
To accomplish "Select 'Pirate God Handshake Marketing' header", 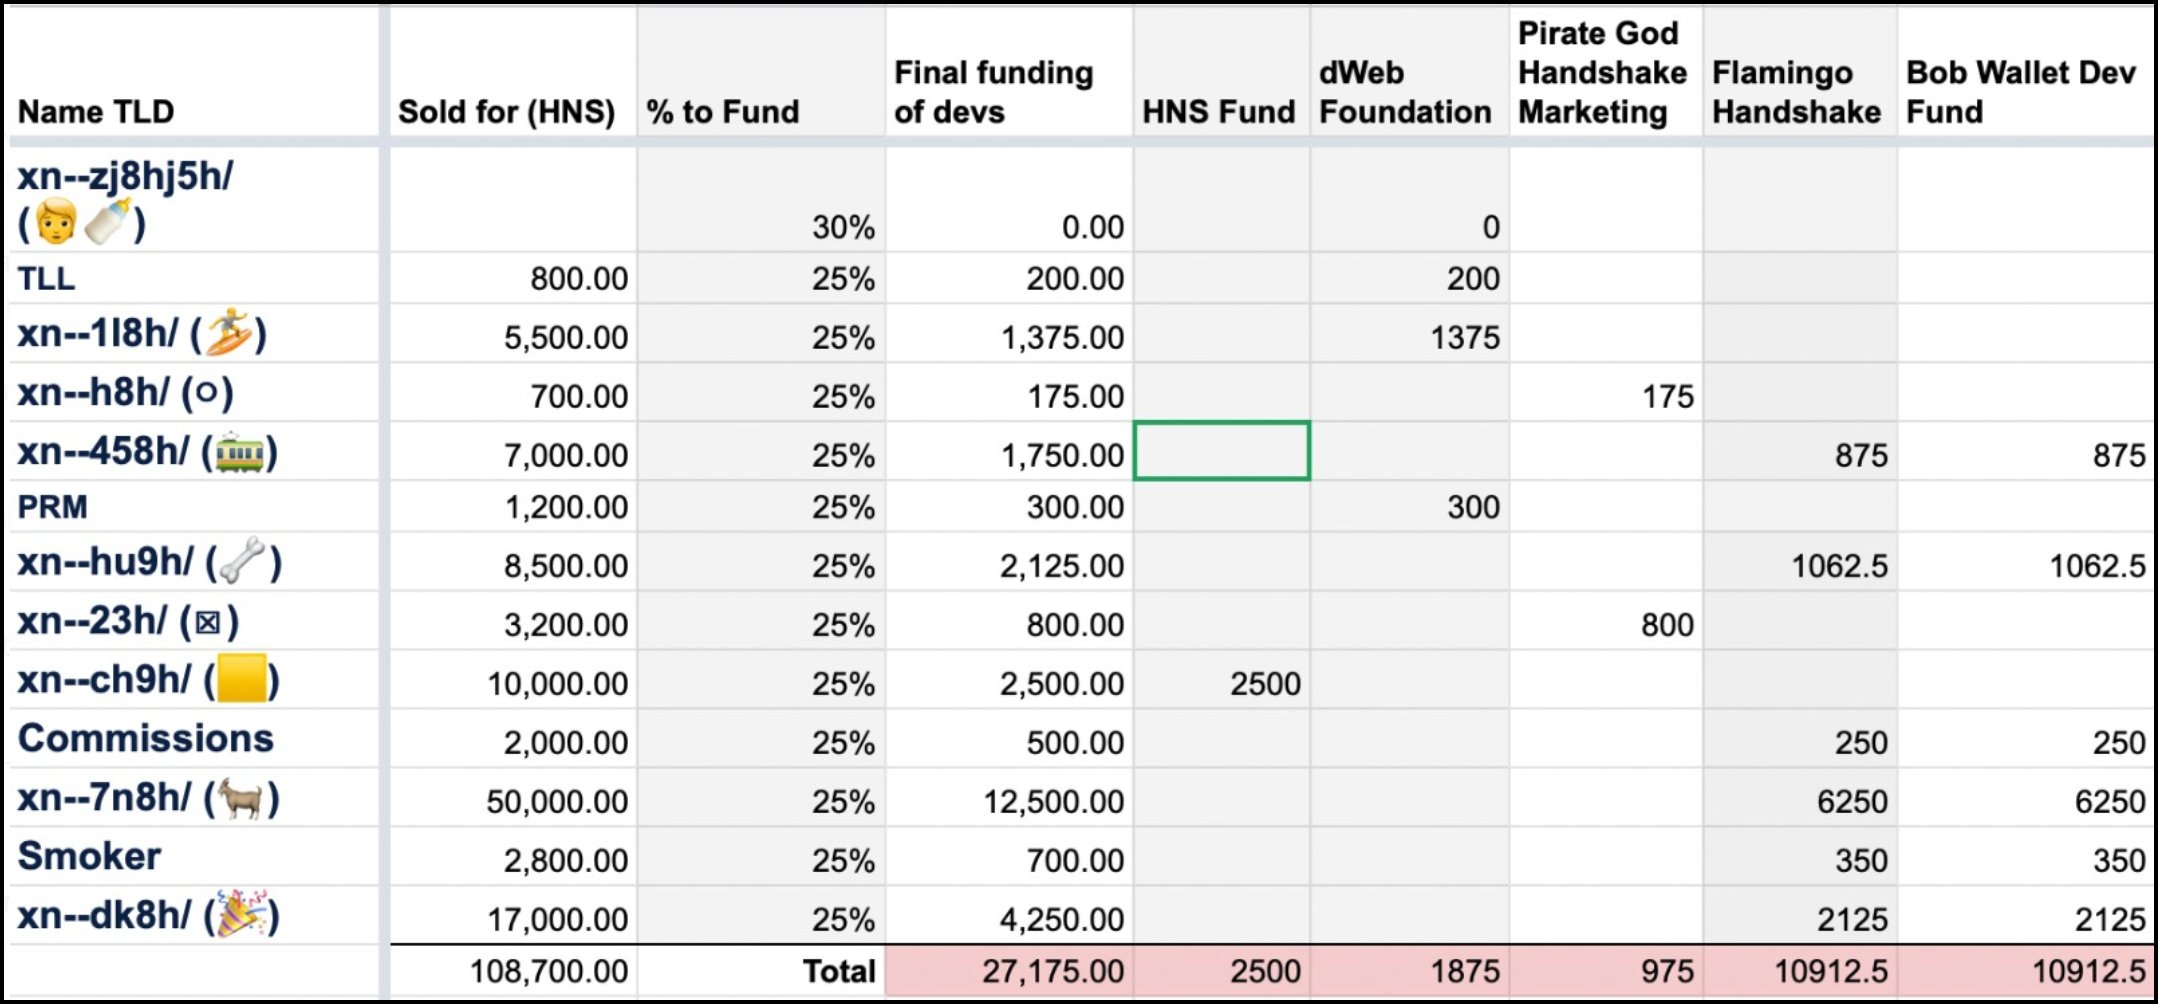I will [x=1602, y=73].
